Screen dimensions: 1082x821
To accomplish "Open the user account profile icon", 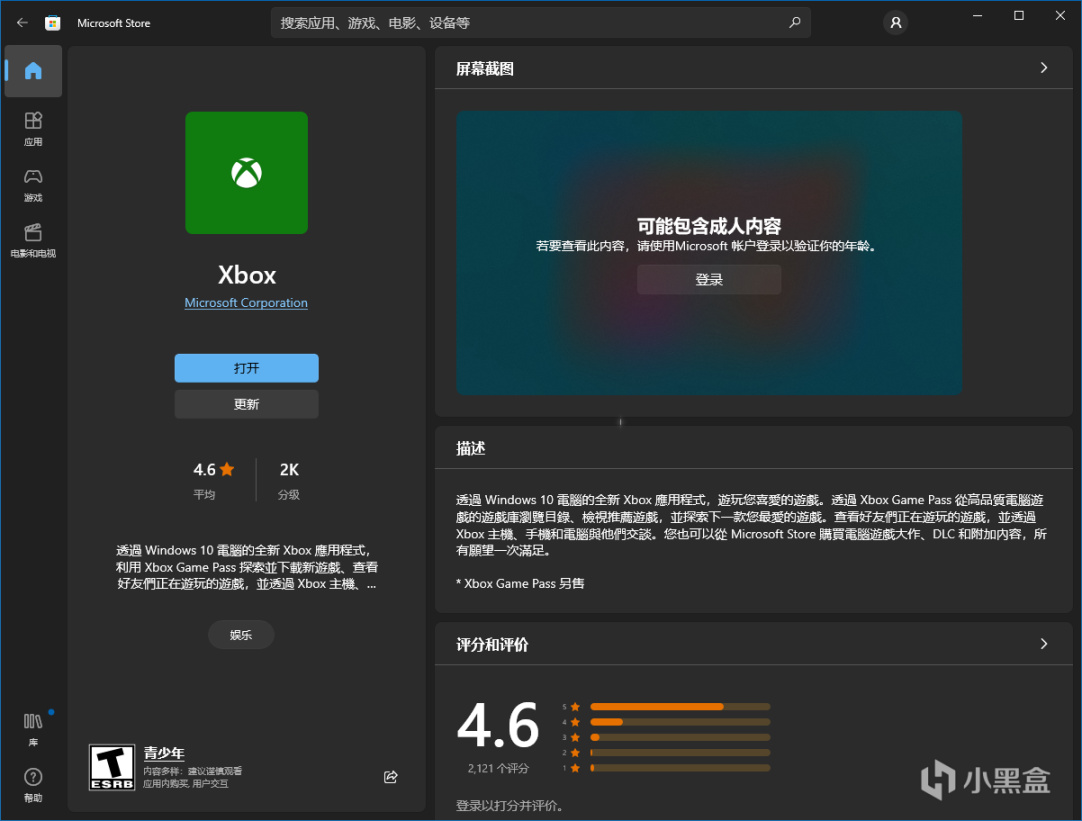I will point(895,23).
